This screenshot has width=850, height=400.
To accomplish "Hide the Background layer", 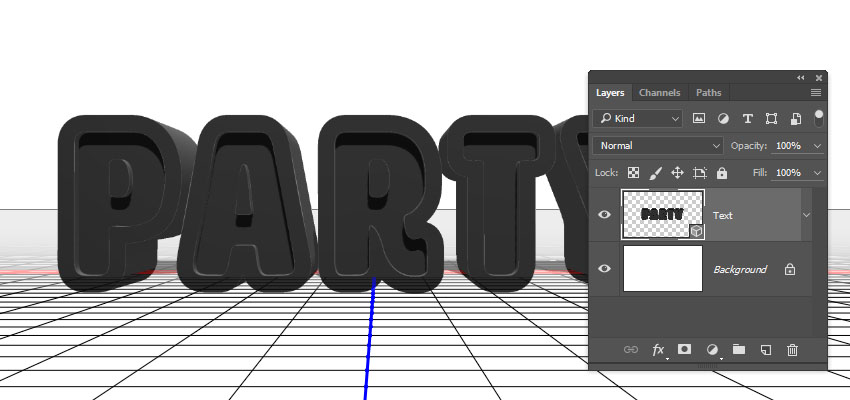I will pyautogui.click(x=603, y=269).
